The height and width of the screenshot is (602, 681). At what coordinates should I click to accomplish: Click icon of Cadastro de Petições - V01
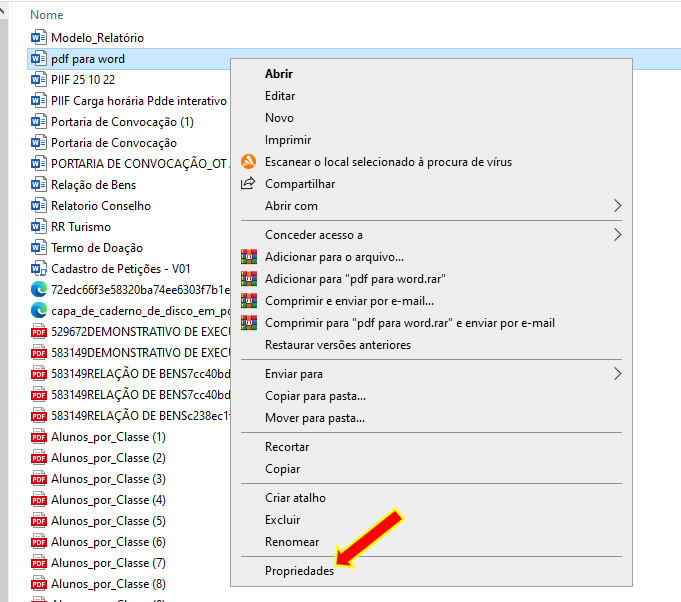[x=39, y=268]
